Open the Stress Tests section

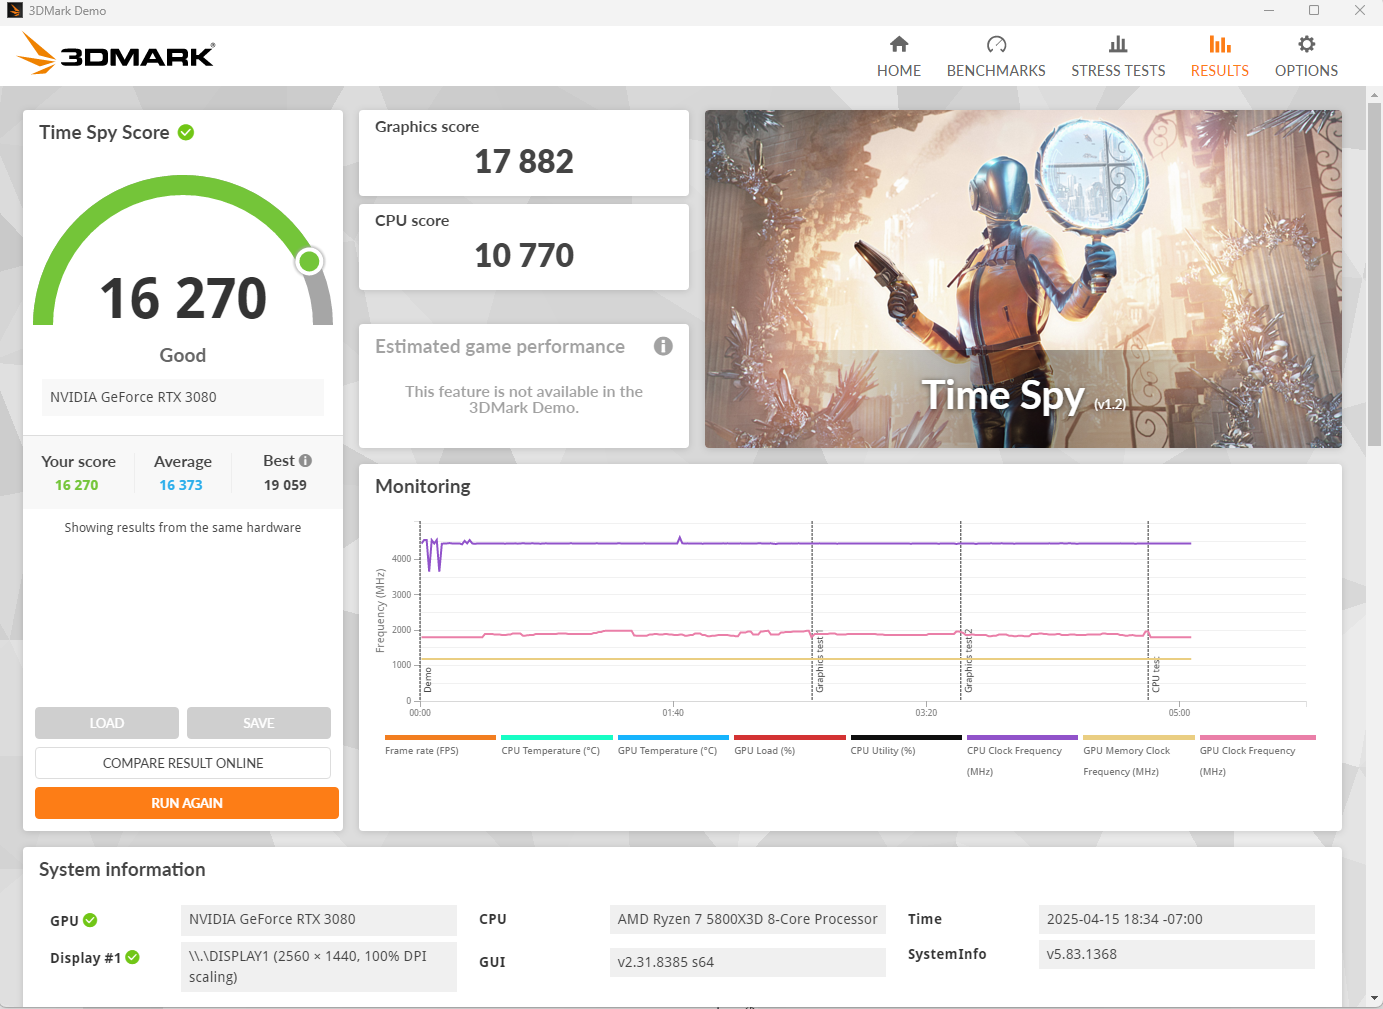[x=1118, y=57]
